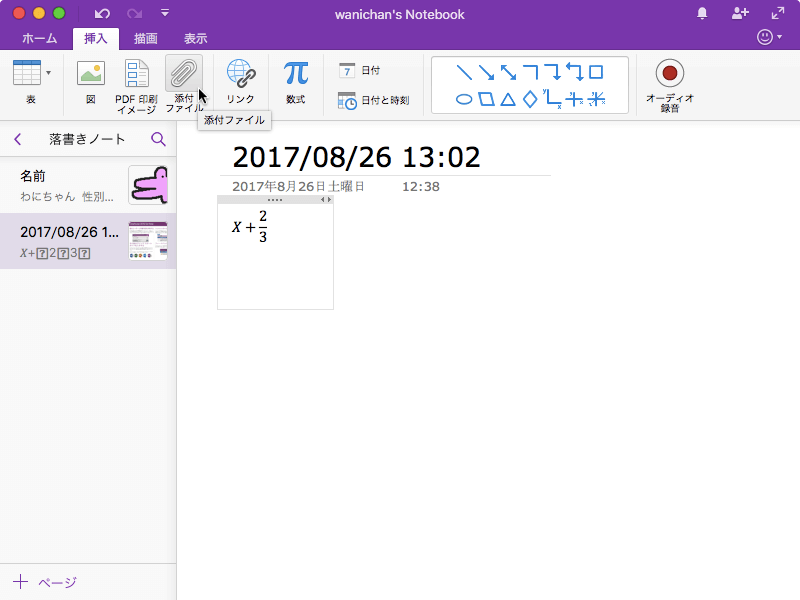This screenshot has width=800, height=600.
Task: Search pages with magnifier icon
Action: pos(159,139)
